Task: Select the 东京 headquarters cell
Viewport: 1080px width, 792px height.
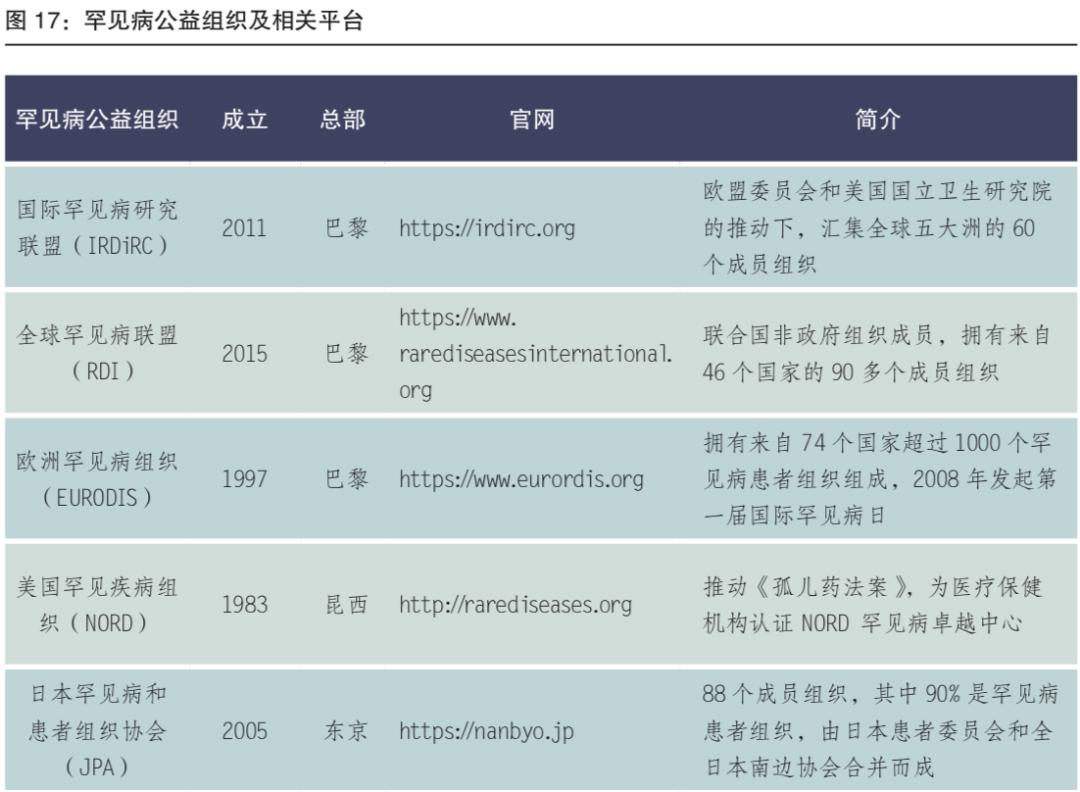Action: pos(346,731)
